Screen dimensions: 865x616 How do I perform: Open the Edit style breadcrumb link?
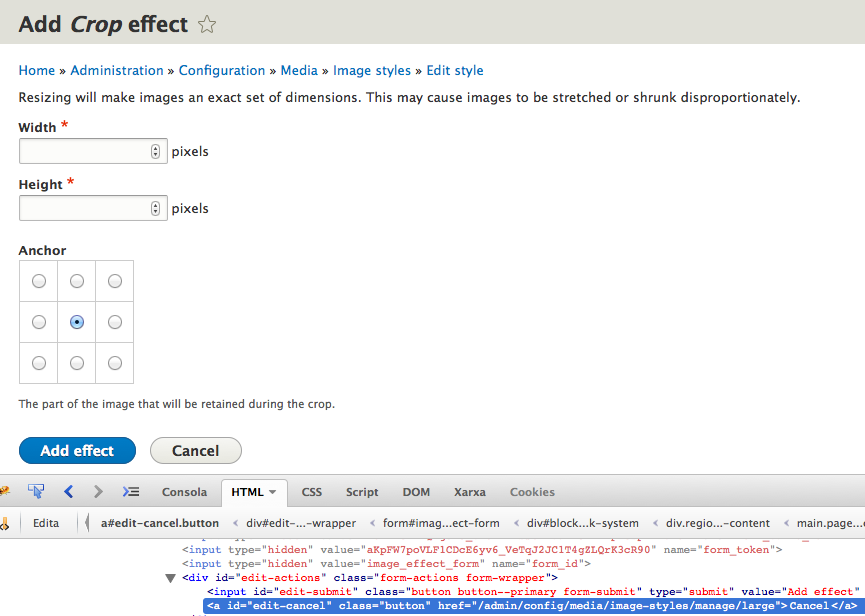click(455, 71)
